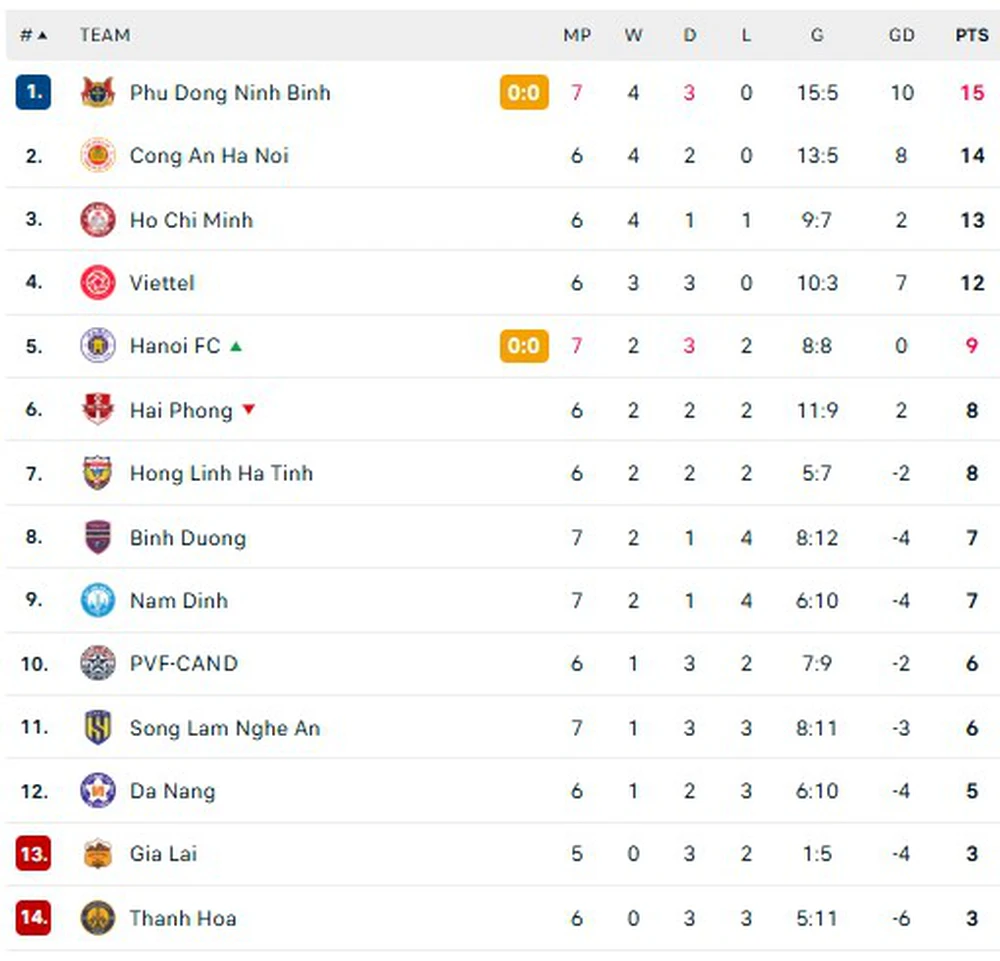Screen dimensions: 1000x961
Task: Click the Viettel team logo
Action: coord(98,283)
